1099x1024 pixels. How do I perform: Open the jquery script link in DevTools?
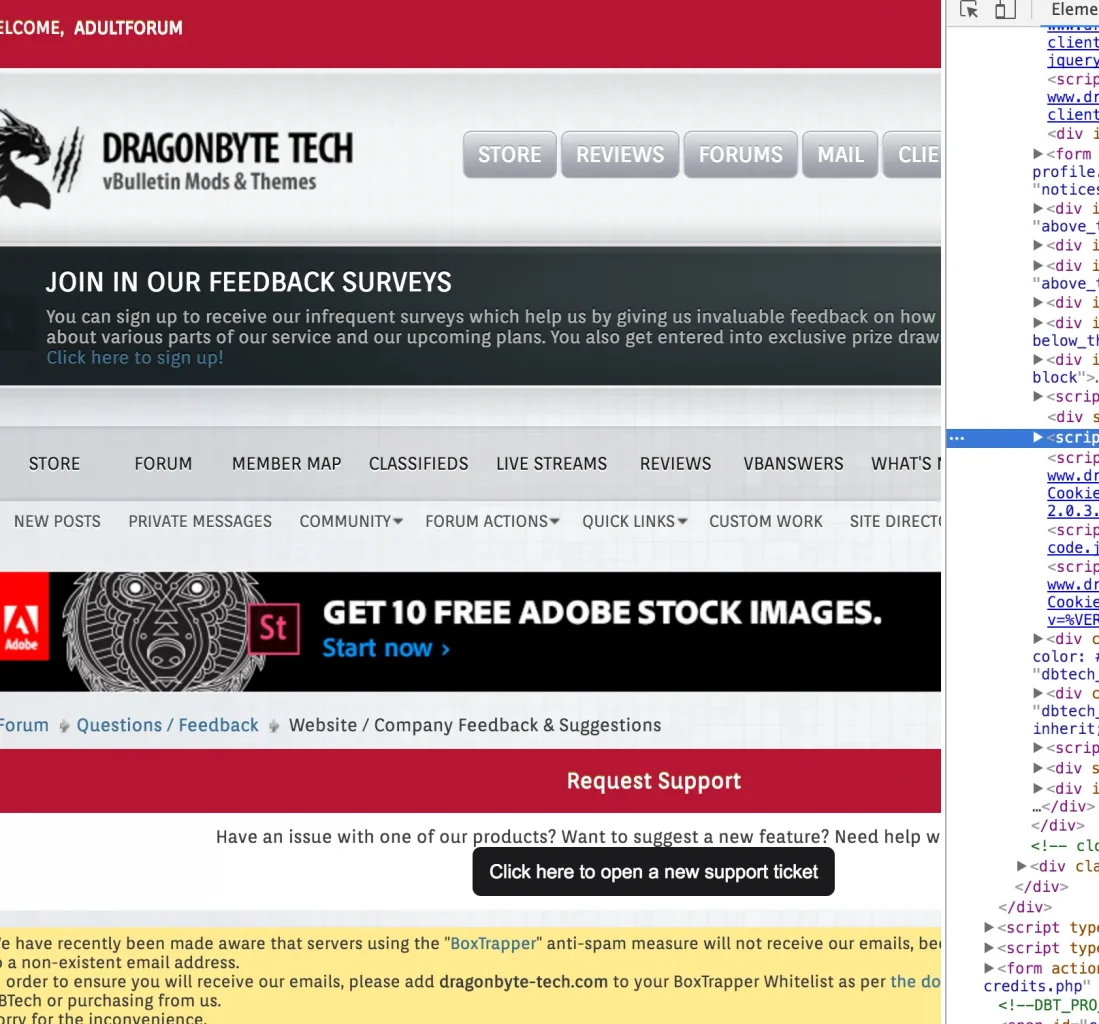[1072, 61]
